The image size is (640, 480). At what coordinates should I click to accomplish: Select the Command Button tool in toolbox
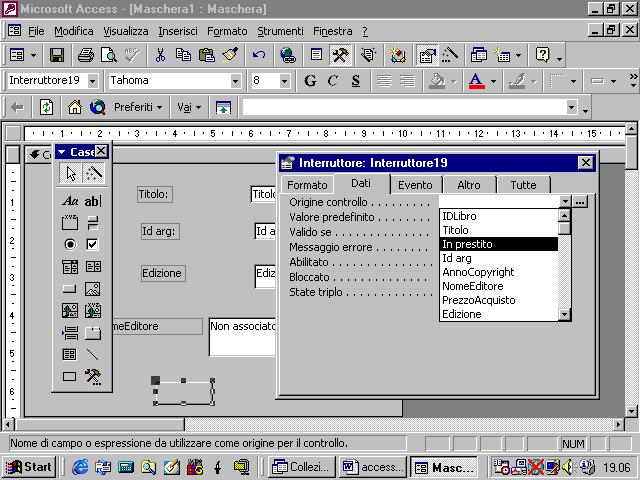pos(70,289)
